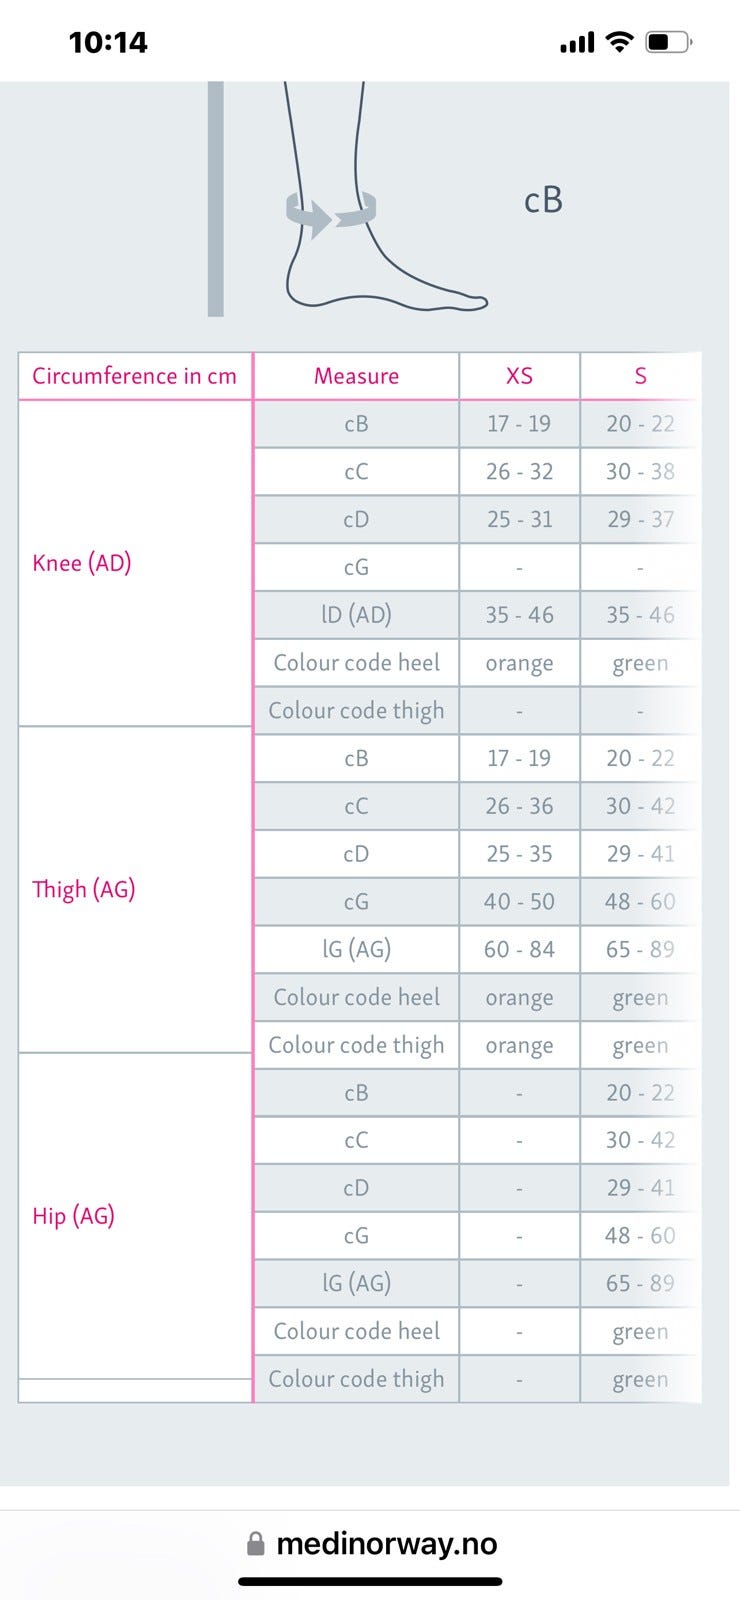Tap the clock showing 10:14

pyautogui.click(x=108, y=43)
